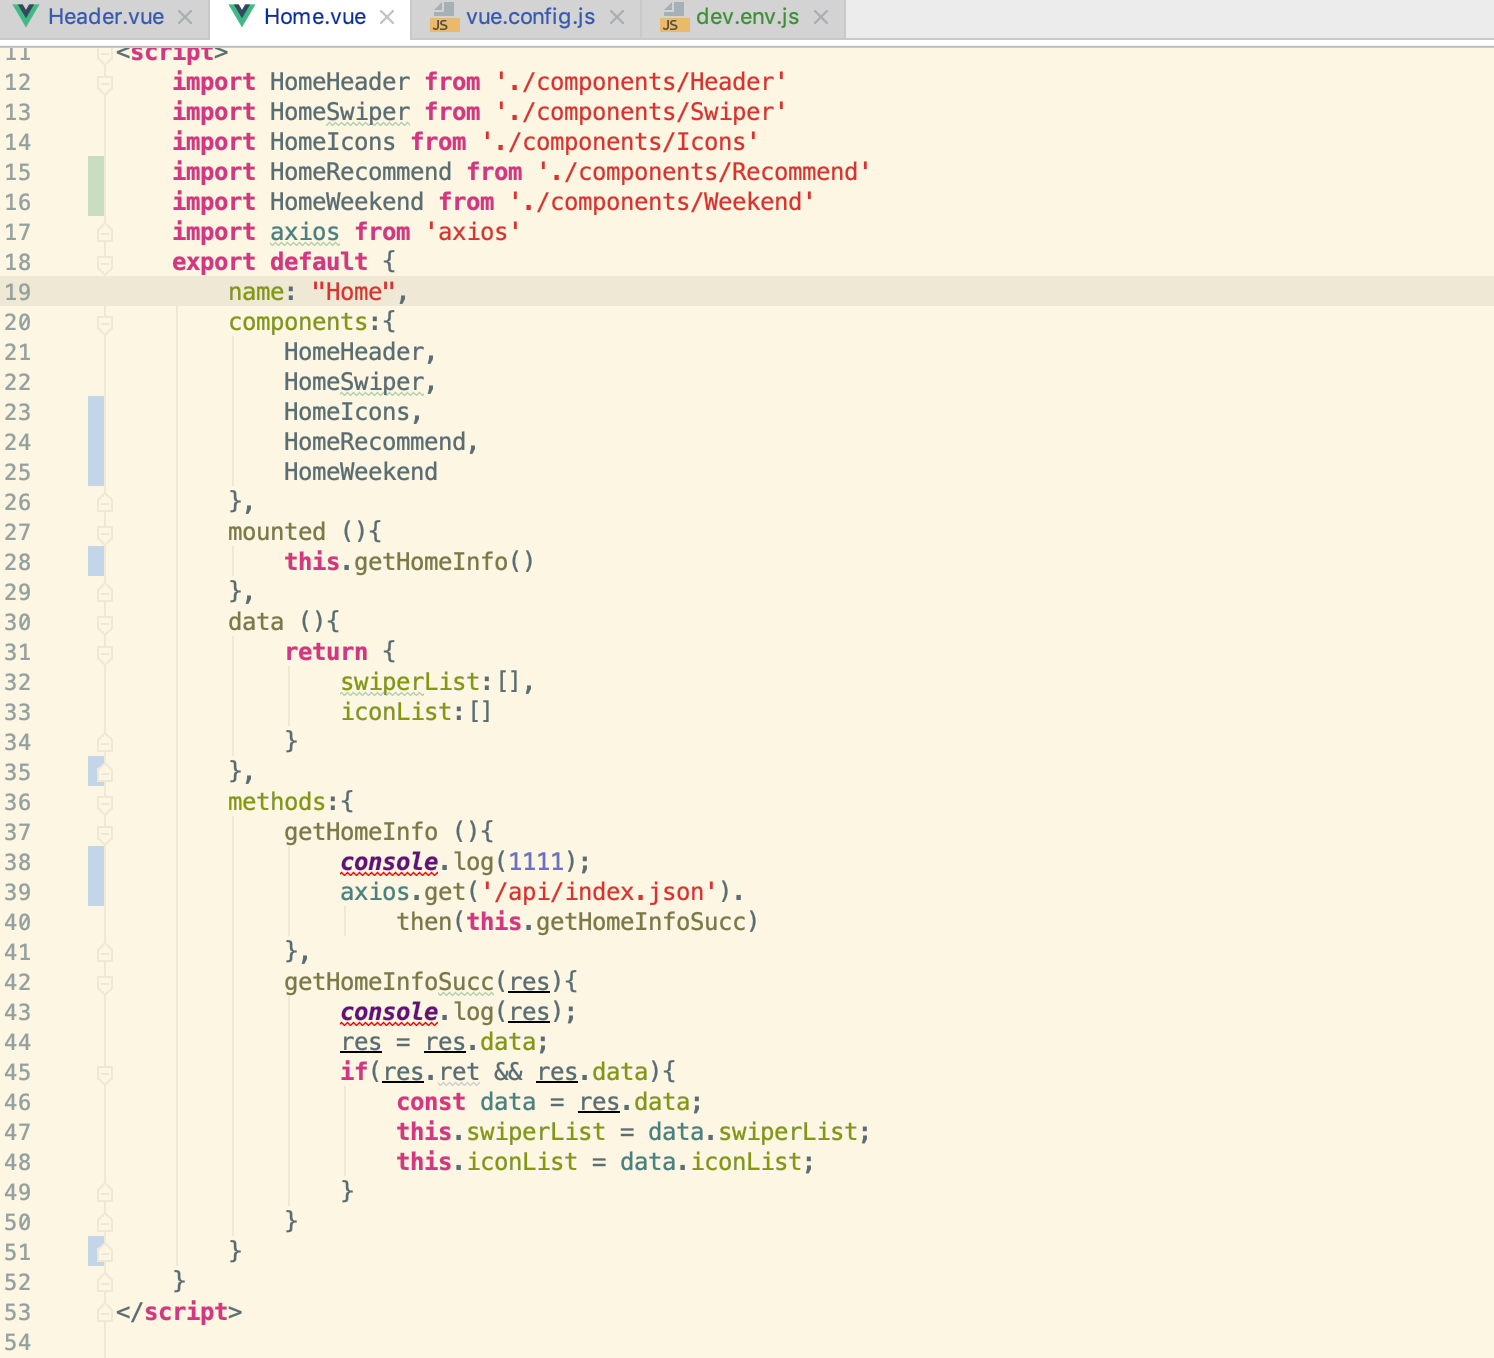Collapse the data function fold at line 30
The height and width of the screenshot is (1358, 1494).
[105, 623]
